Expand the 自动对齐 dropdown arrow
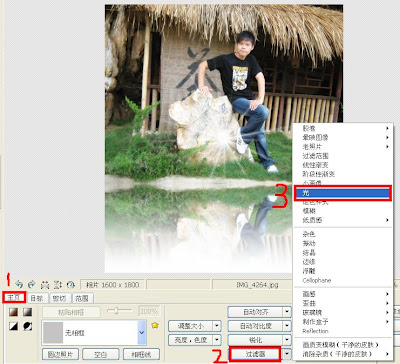Viewport: 400px width, 364px height. pyautogui.click(x=287, y=312)
